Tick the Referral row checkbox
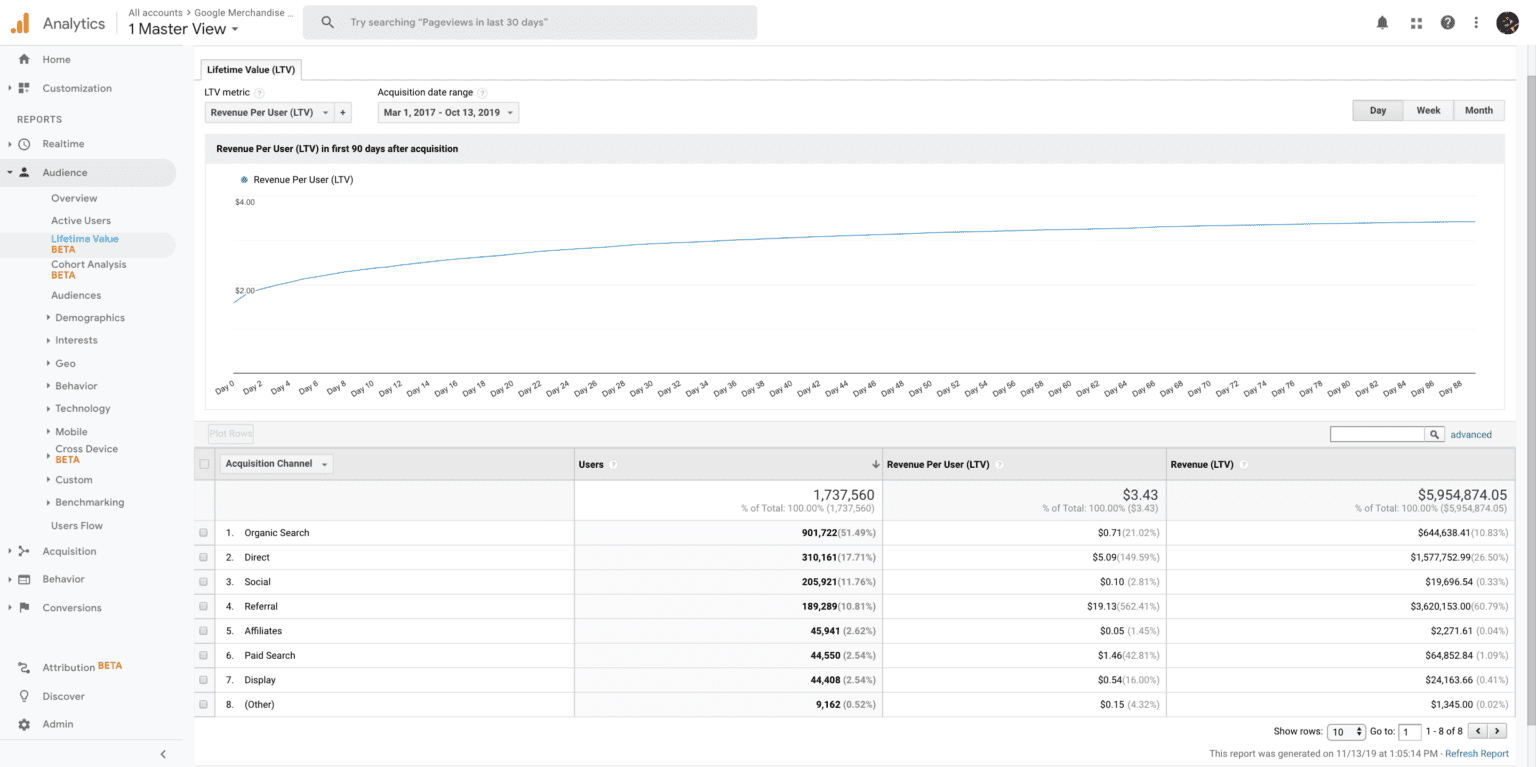 pyautogui.click(x=204, y=606)
